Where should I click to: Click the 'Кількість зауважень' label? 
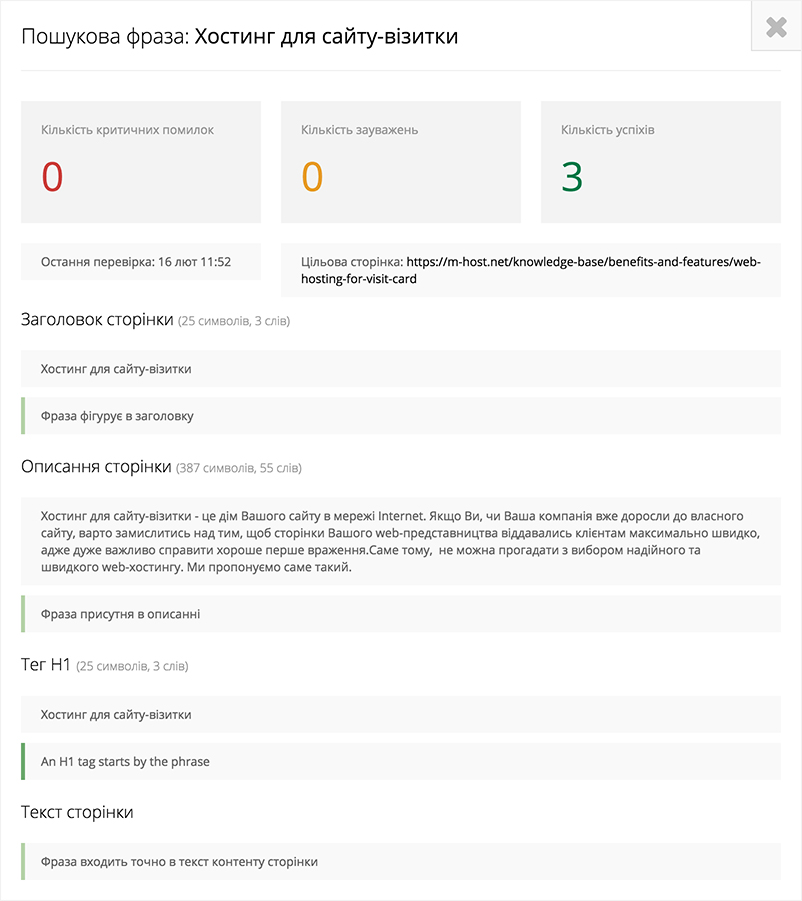(x=359, y=130)
